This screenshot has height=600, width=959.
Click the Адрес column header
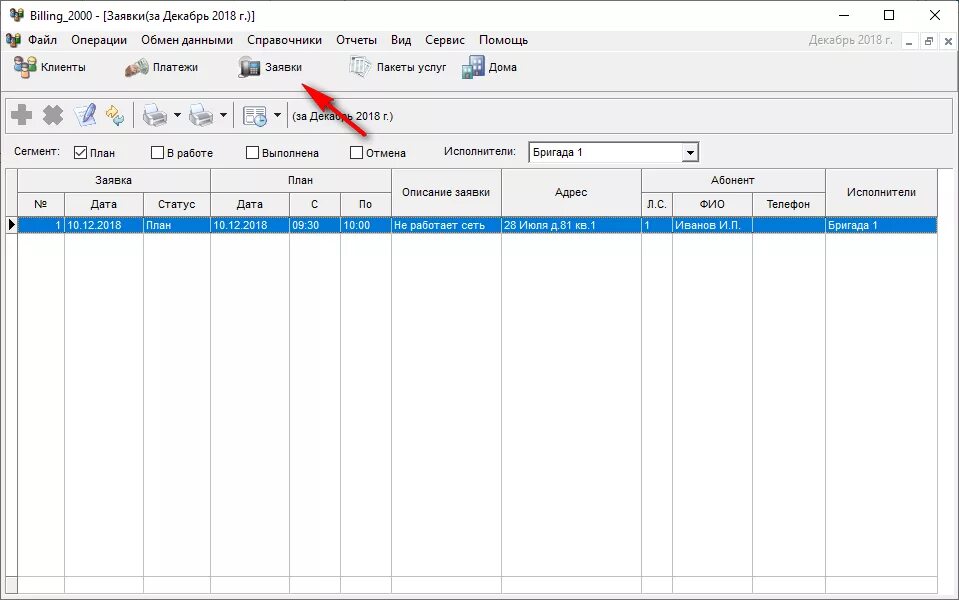tap(571, 192)
